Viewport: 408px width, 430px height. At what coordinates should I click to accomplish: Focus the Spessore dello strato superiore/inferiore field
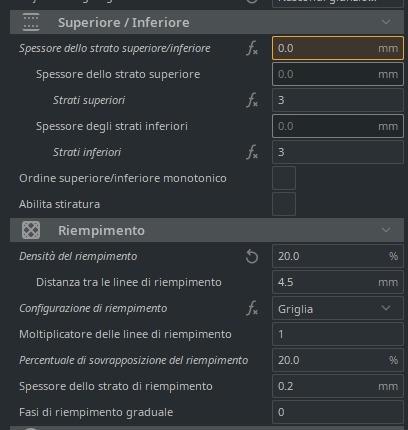[338, 48]
